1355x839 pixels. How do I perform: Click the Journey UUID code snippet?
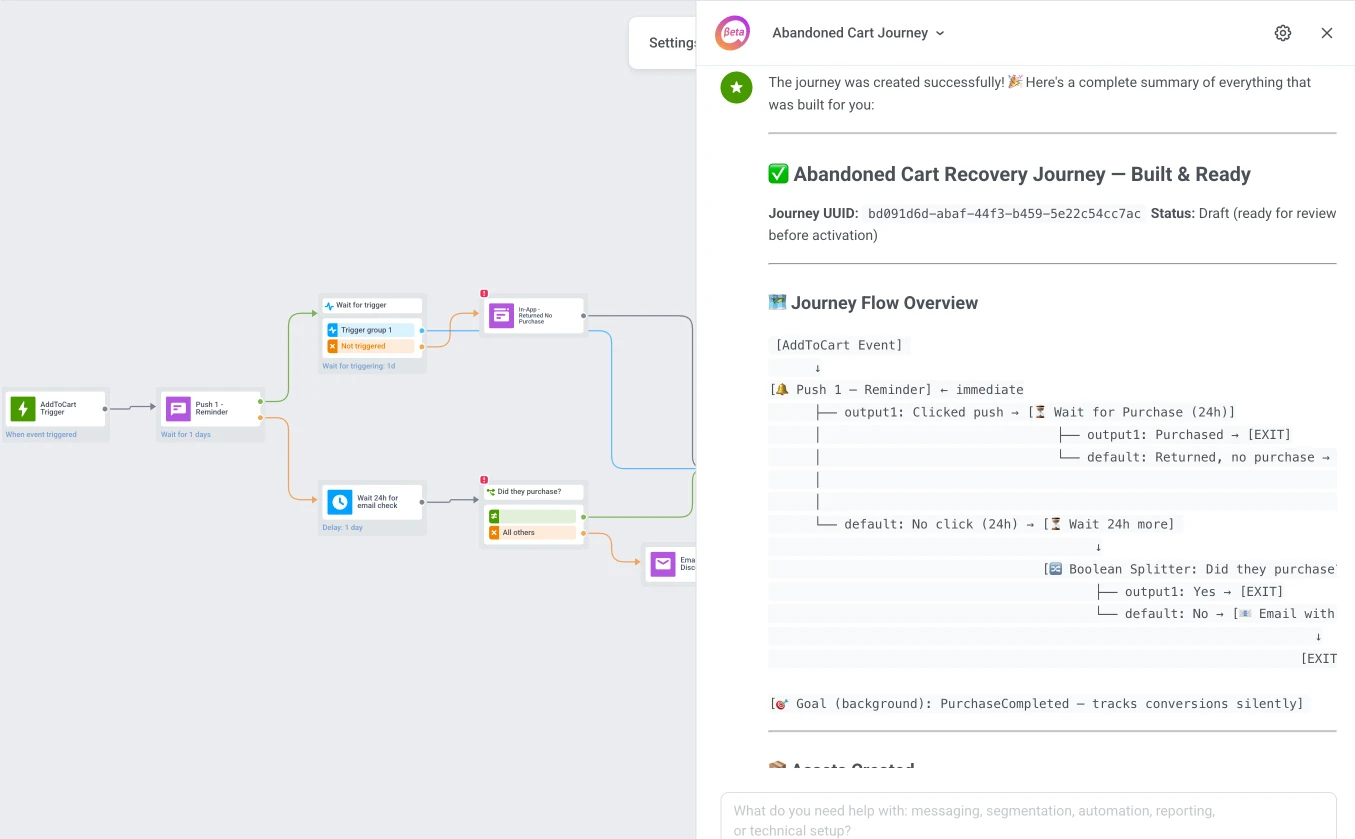pyautogui.click(x=1003, y=213)
